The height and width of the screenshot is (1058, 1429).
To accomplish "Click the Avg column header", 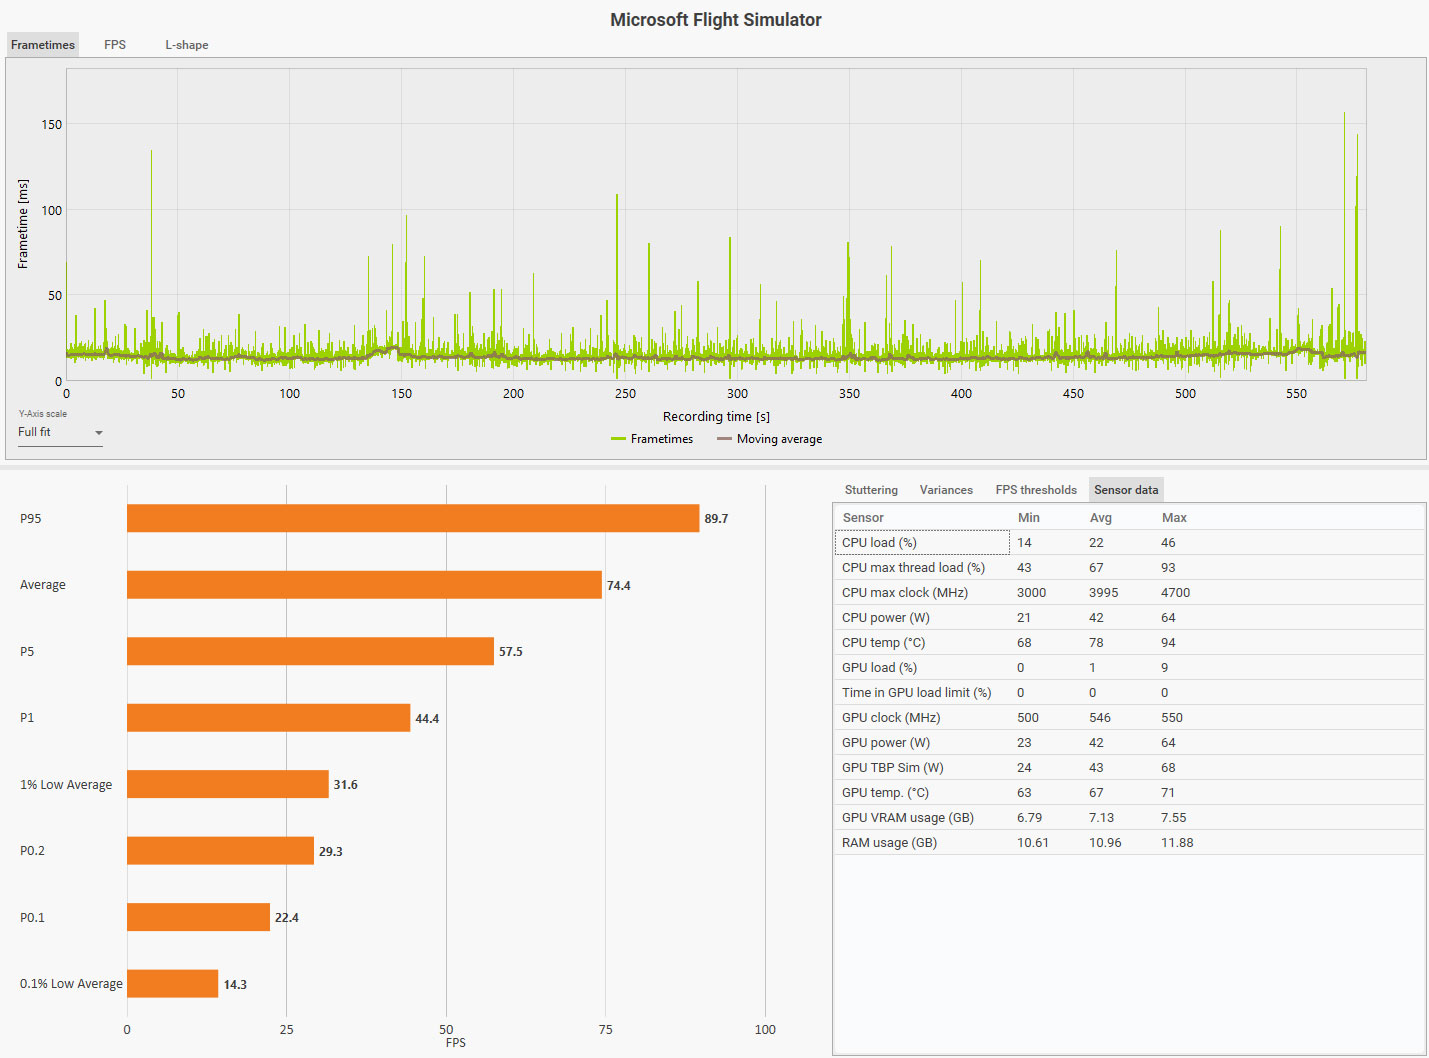I will click(x=1100, y=518).
